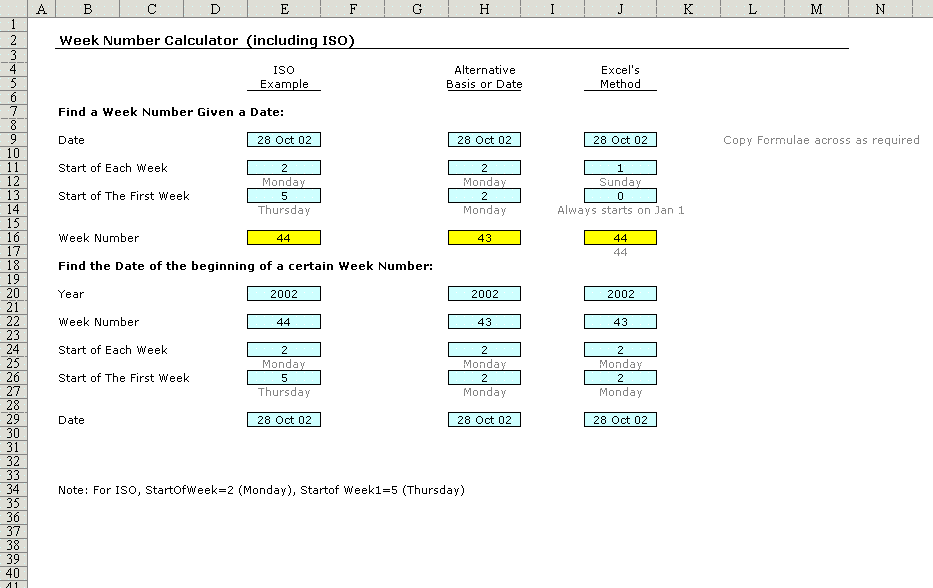Click the yellow Week Number cell under Excel's Method

pyautogui.click(x=620, y=238)
